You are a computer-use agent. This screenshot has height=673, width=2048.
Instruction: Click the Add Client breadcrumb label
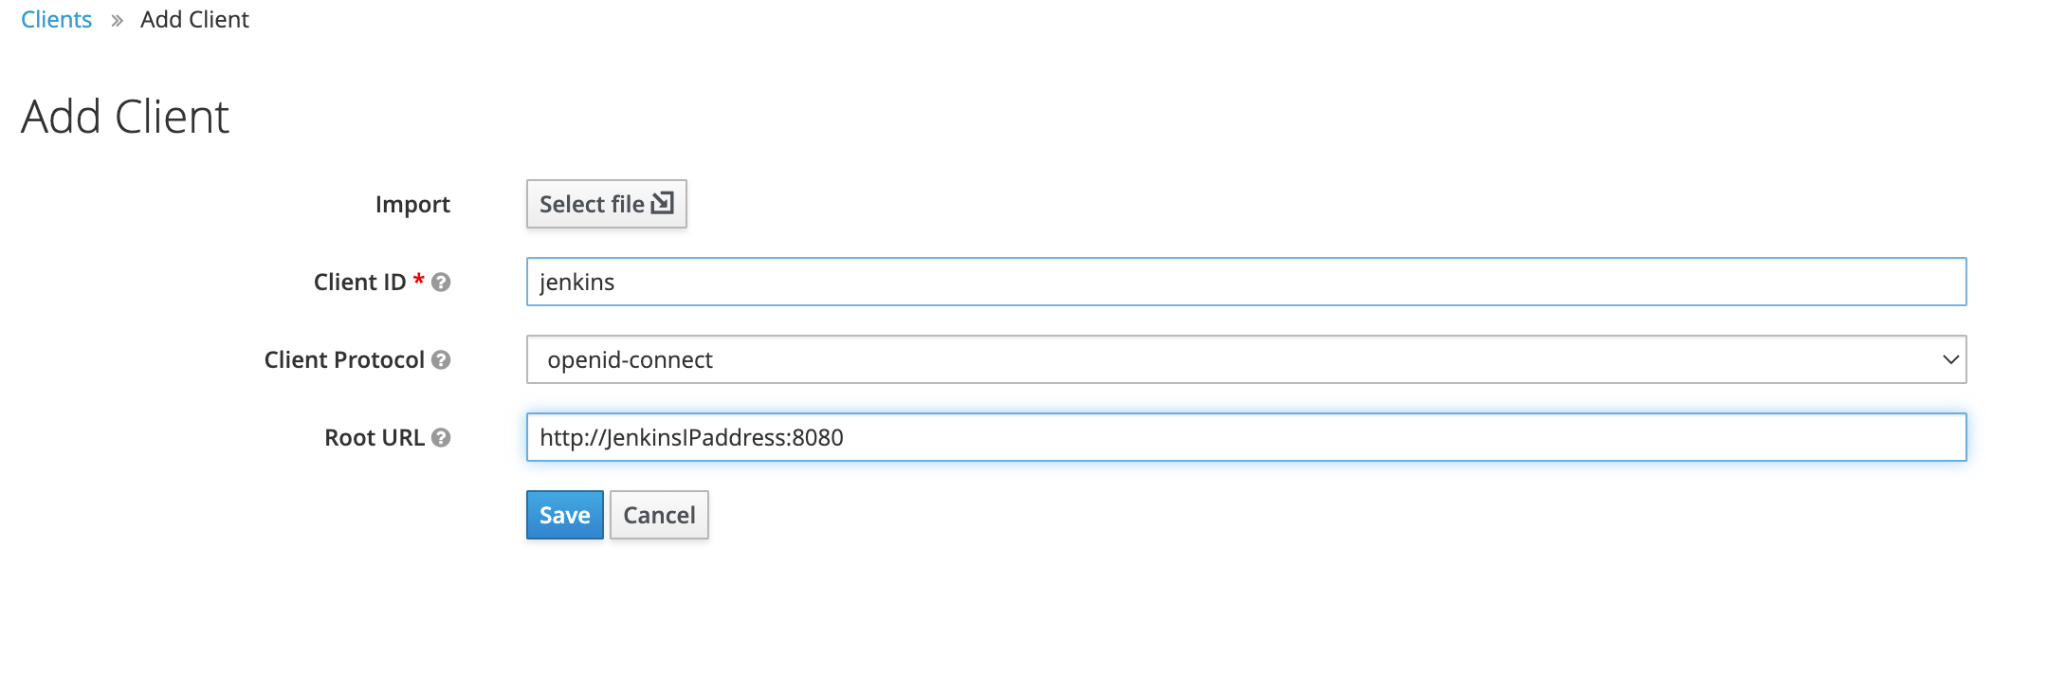[x=194, y=18]
